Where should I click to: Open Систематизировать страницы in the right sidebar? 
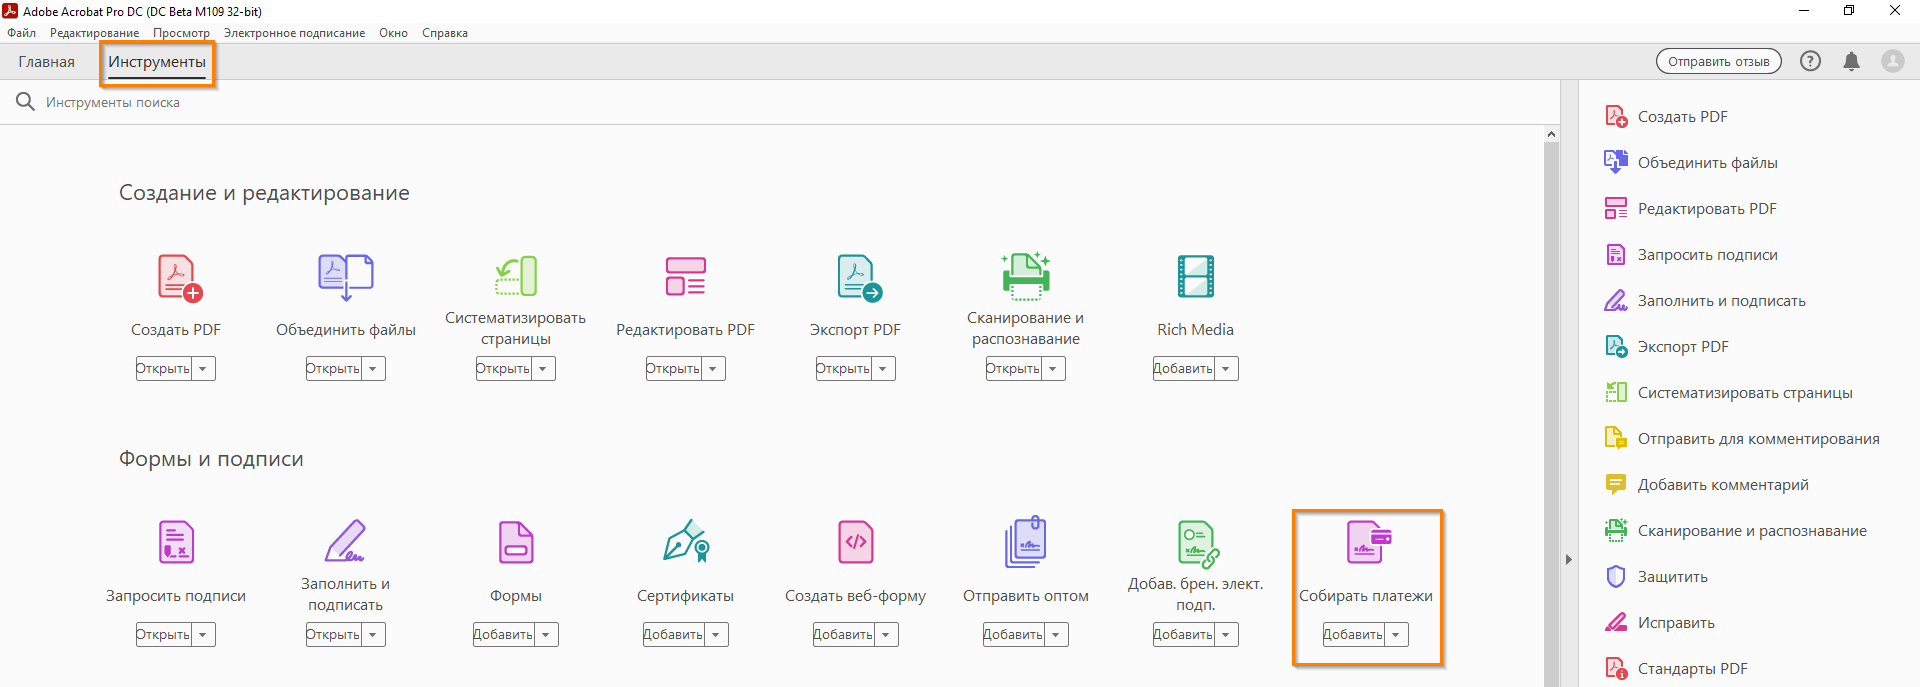[1729, 393]
